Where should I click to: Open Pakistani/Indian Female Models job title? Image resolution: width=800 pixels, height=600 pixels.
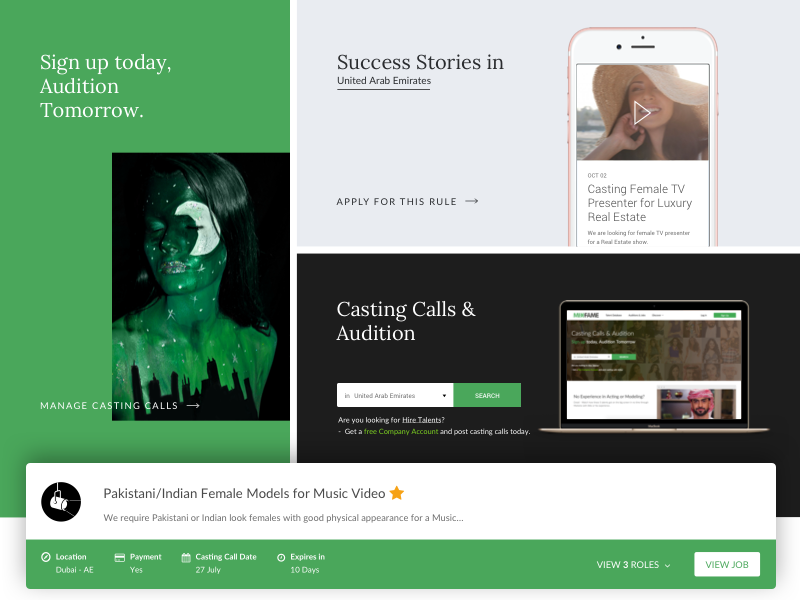(x=244, y=493)
